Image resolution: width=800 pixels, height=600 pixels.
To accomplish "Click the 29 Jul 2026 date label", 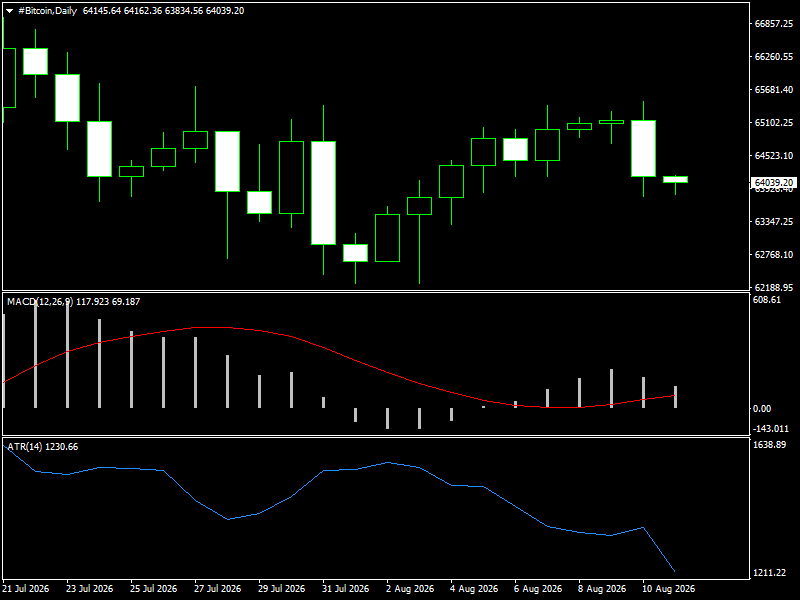I will pos(282,589).
